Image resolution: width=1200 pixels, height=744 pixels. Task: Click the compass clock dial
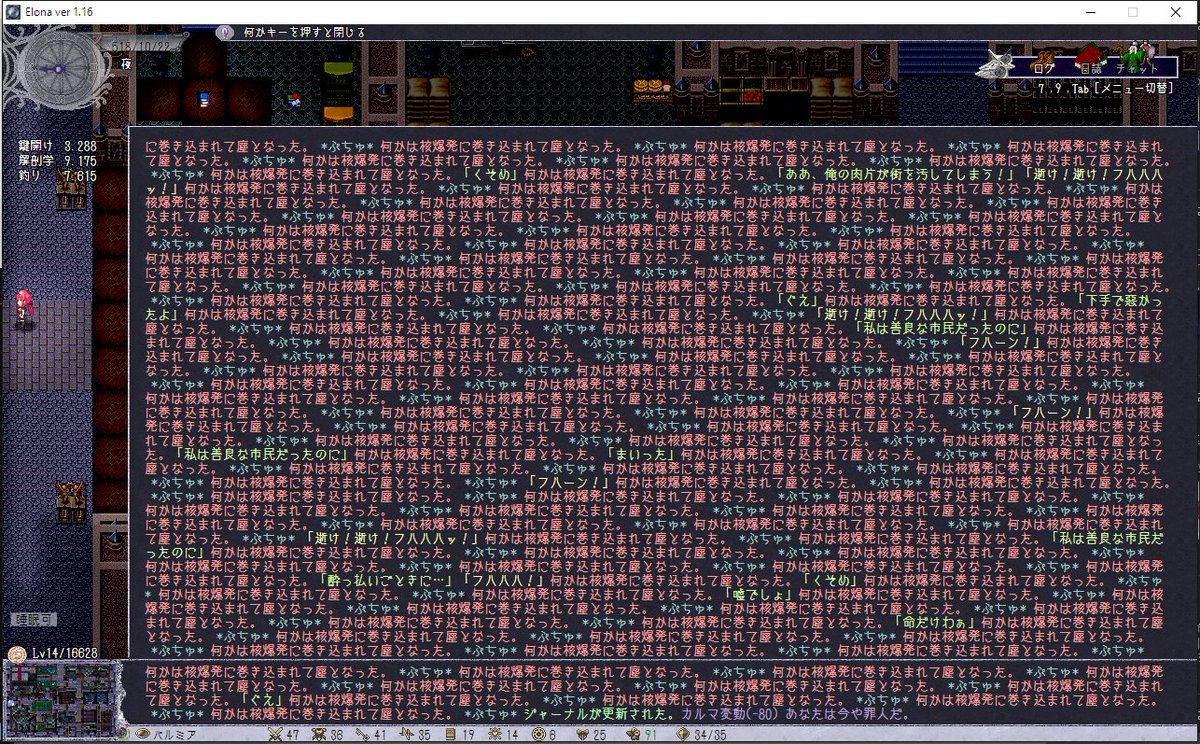(58, 68)
